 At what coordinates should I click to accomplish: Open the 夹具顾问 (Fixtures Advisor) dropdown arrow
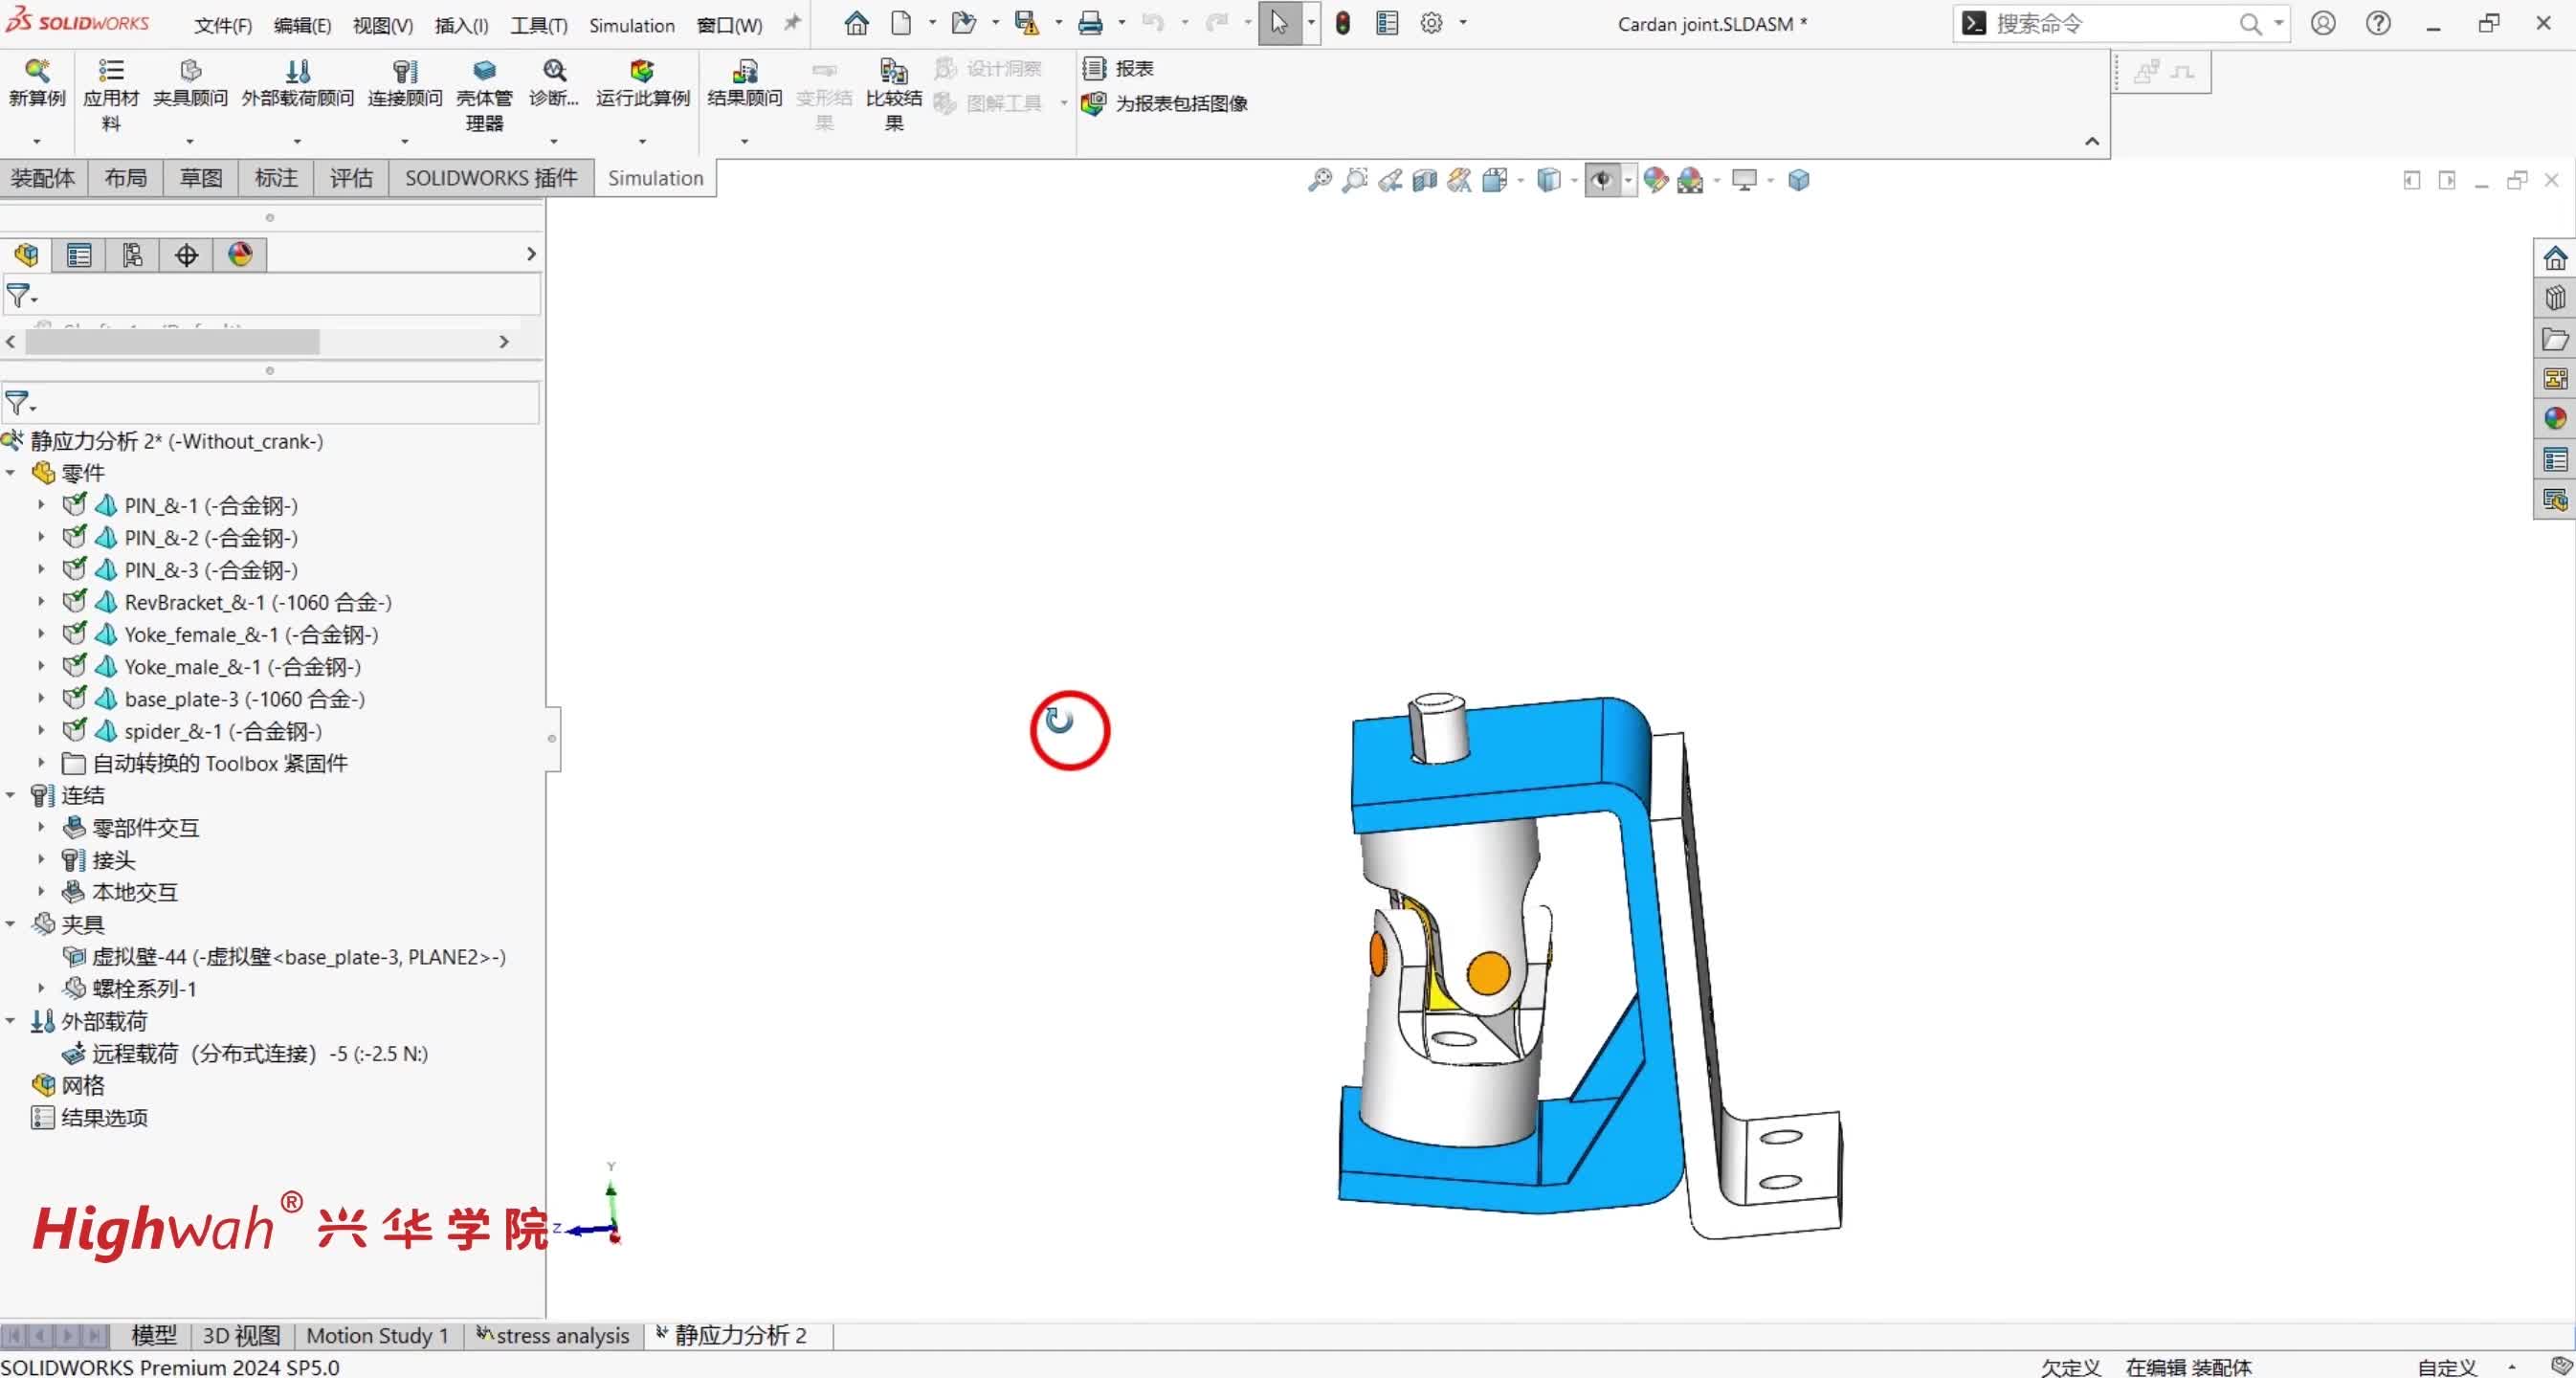(x=190, y=141)
